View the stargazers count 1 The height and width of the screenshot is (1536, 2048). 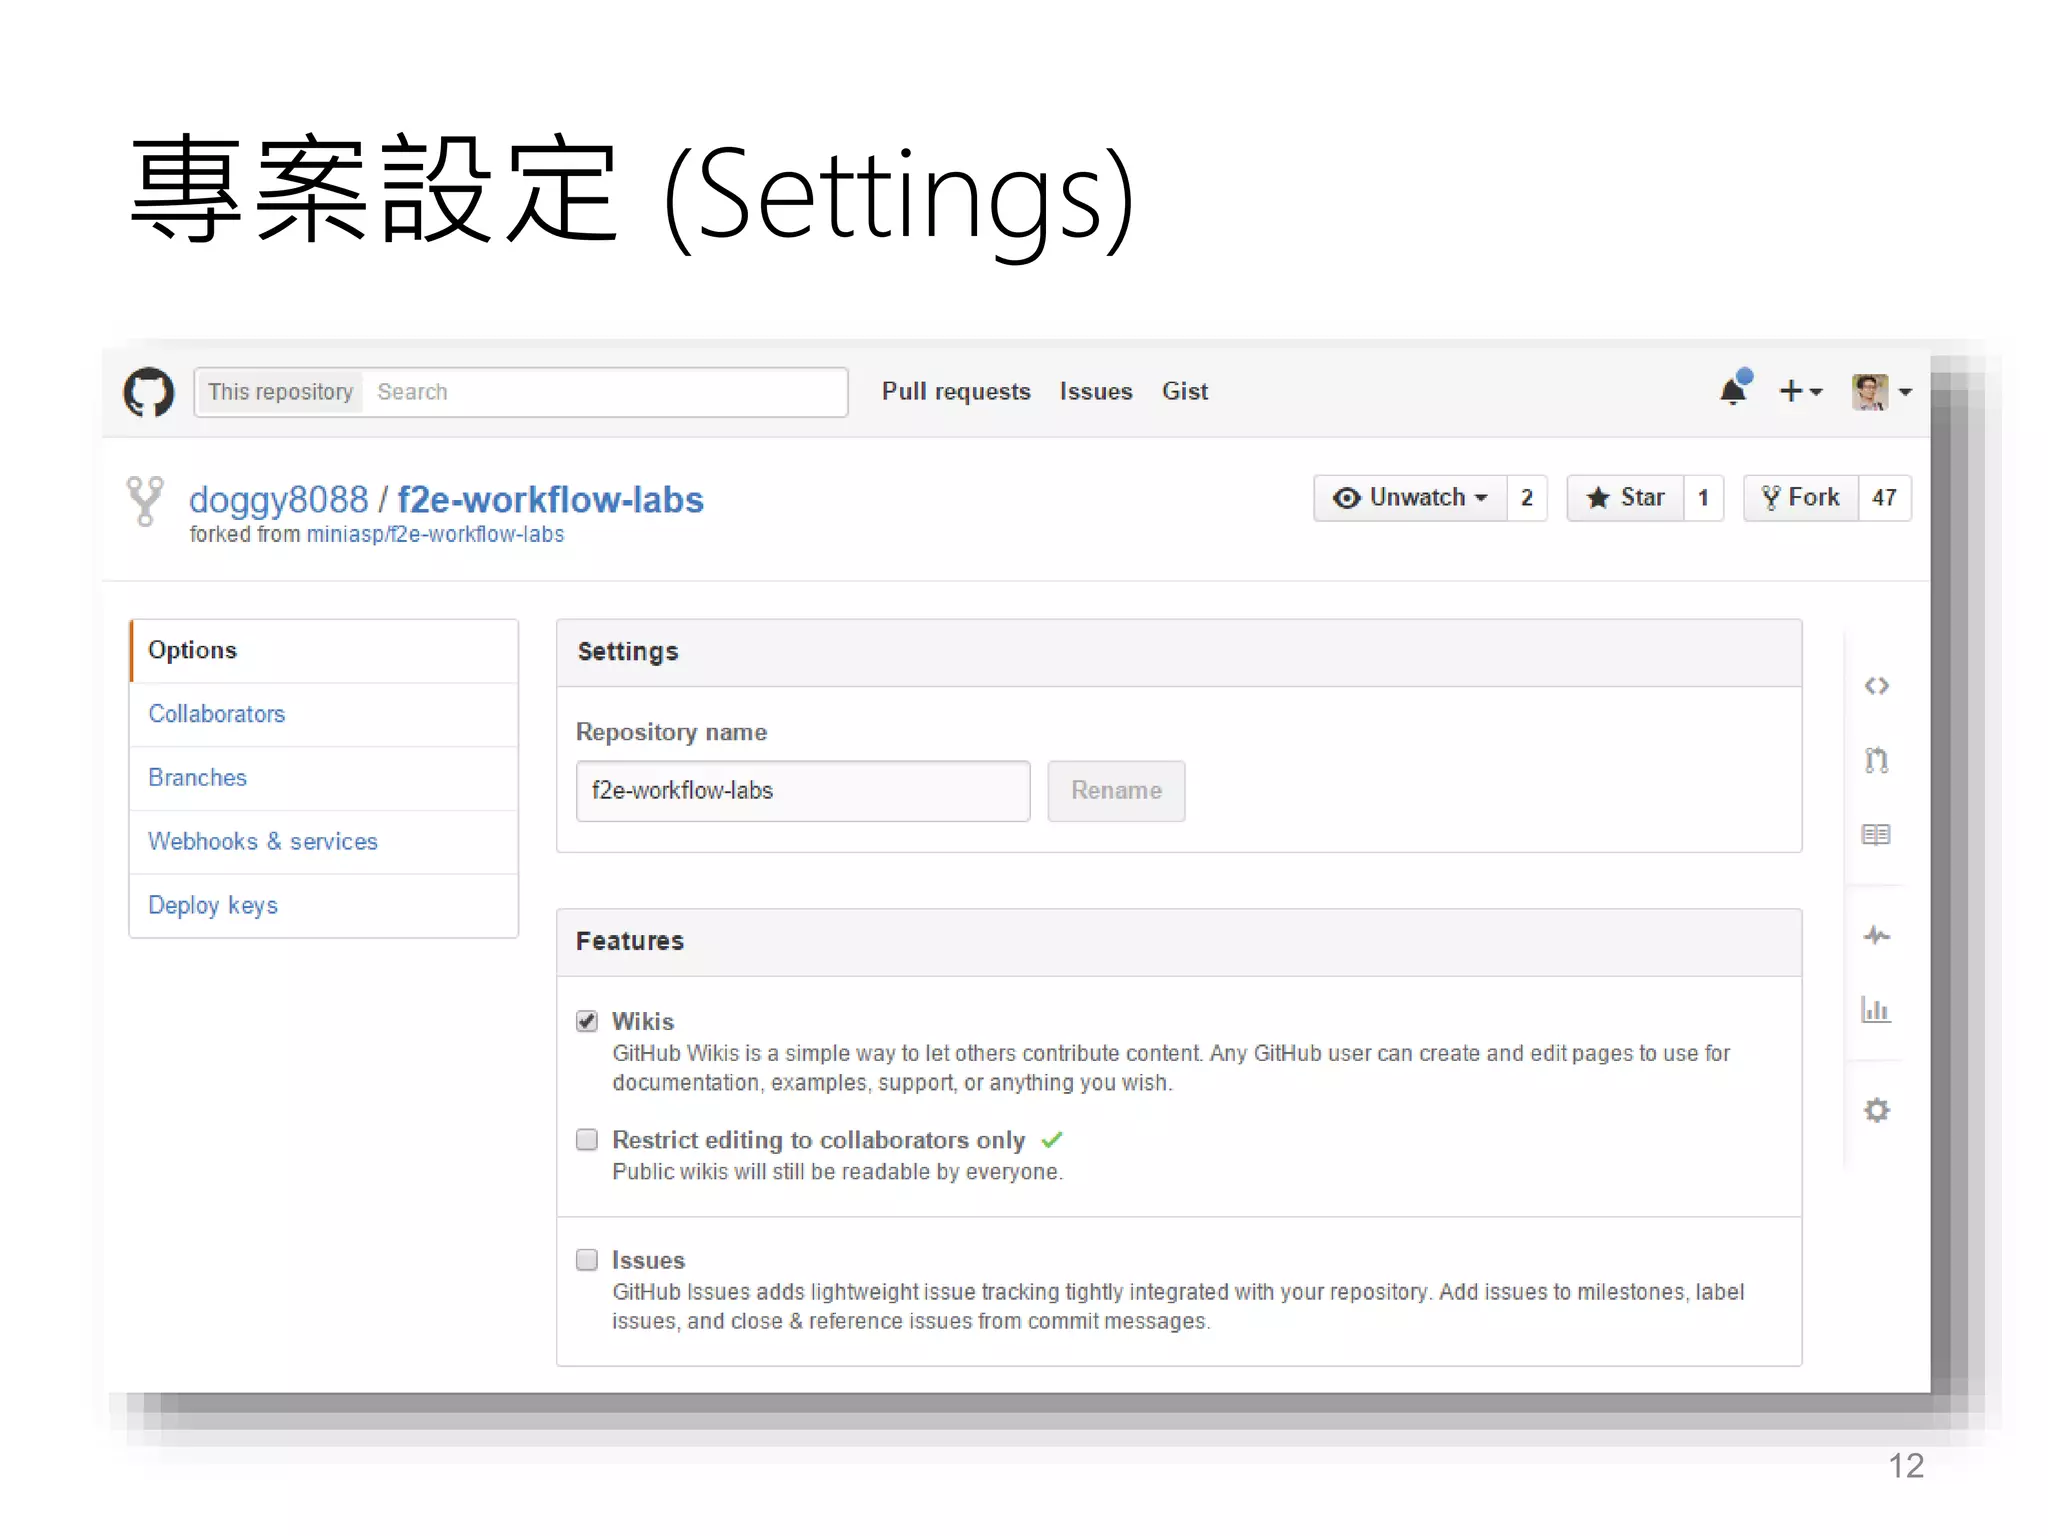(1704, 498)
